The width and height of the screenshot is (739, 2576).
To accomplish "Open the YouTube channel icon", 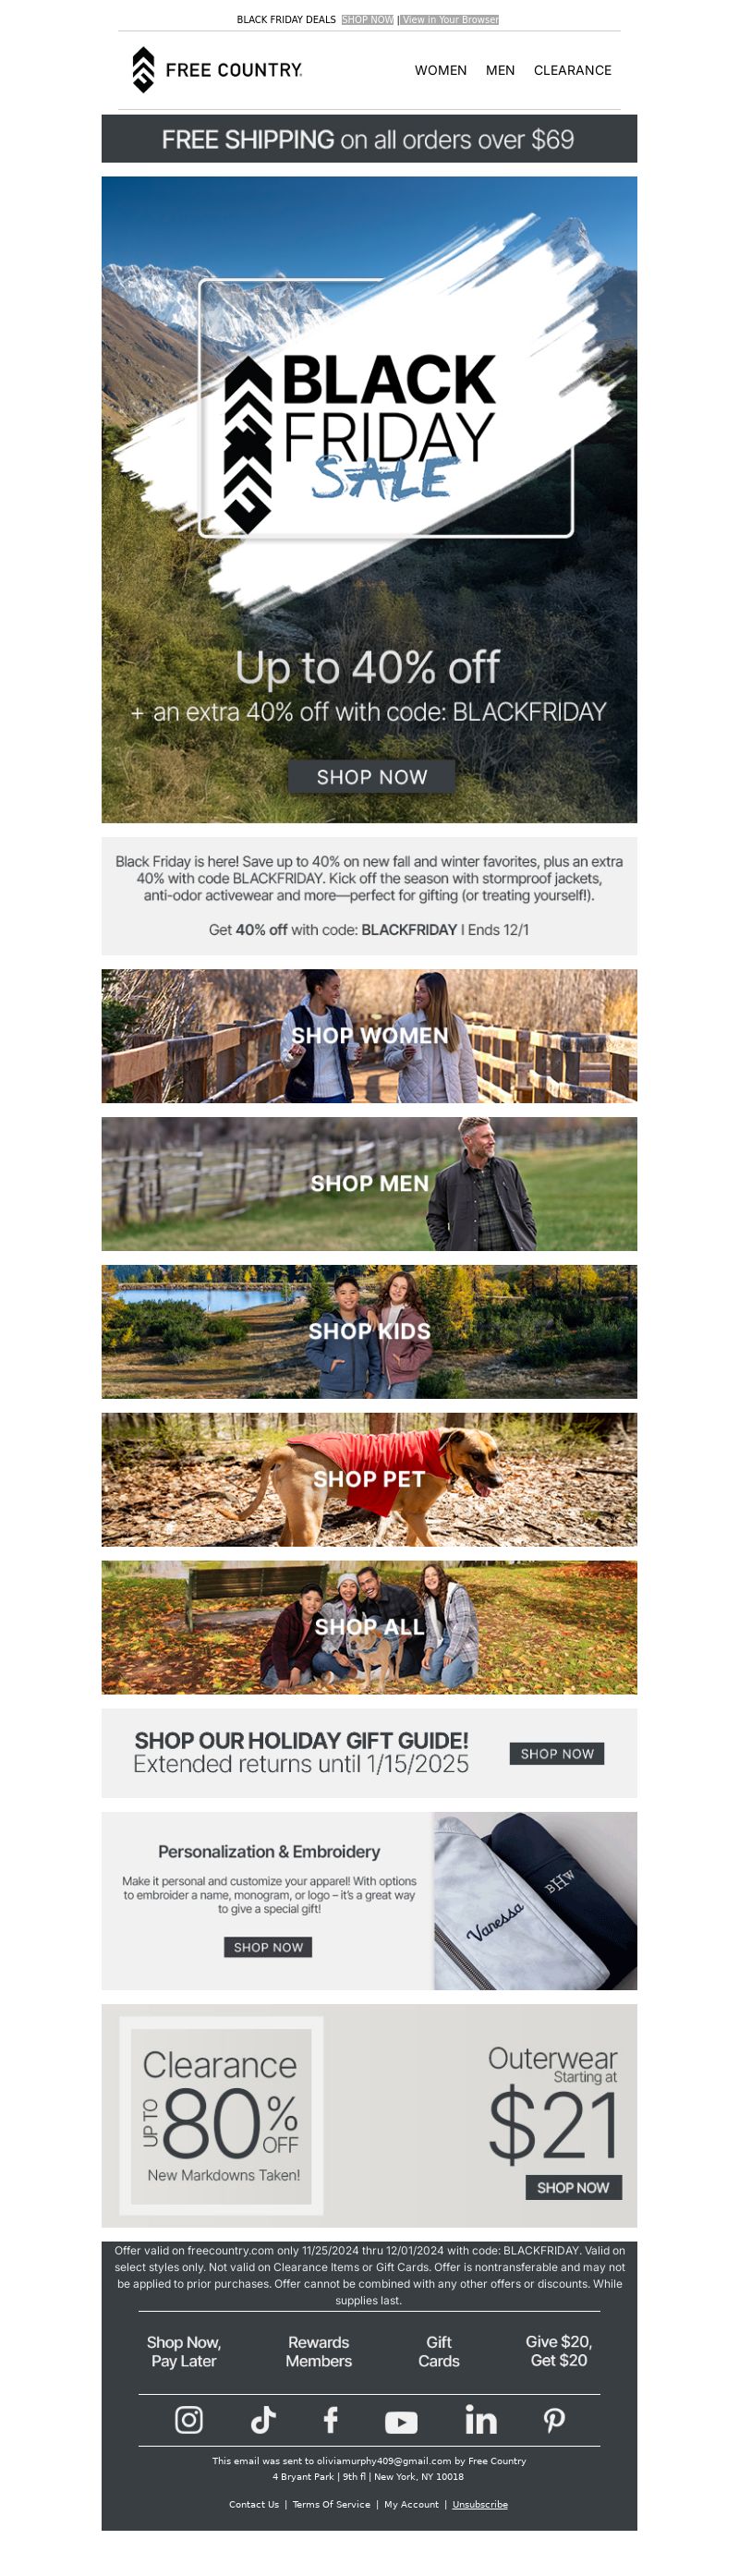I will pos(401,2421).
